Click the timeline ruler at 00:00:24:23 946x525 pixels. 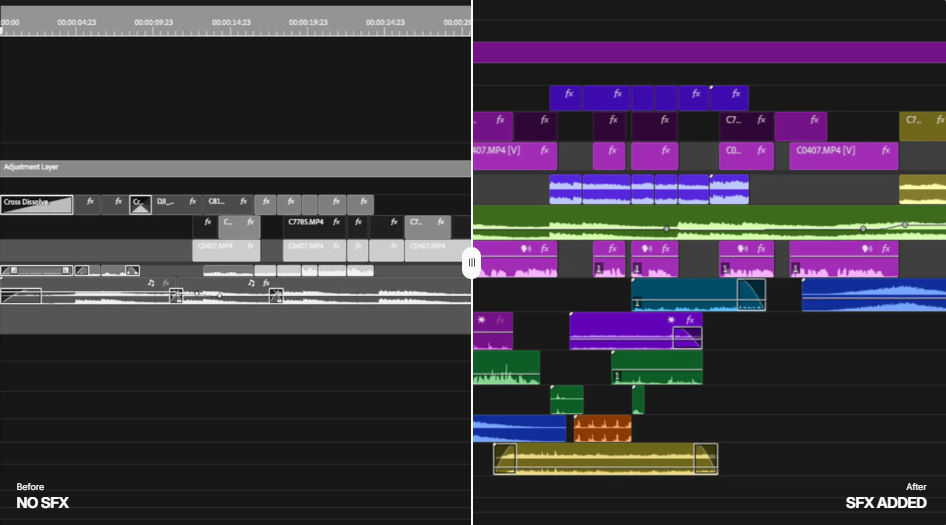tap(383, 22)
